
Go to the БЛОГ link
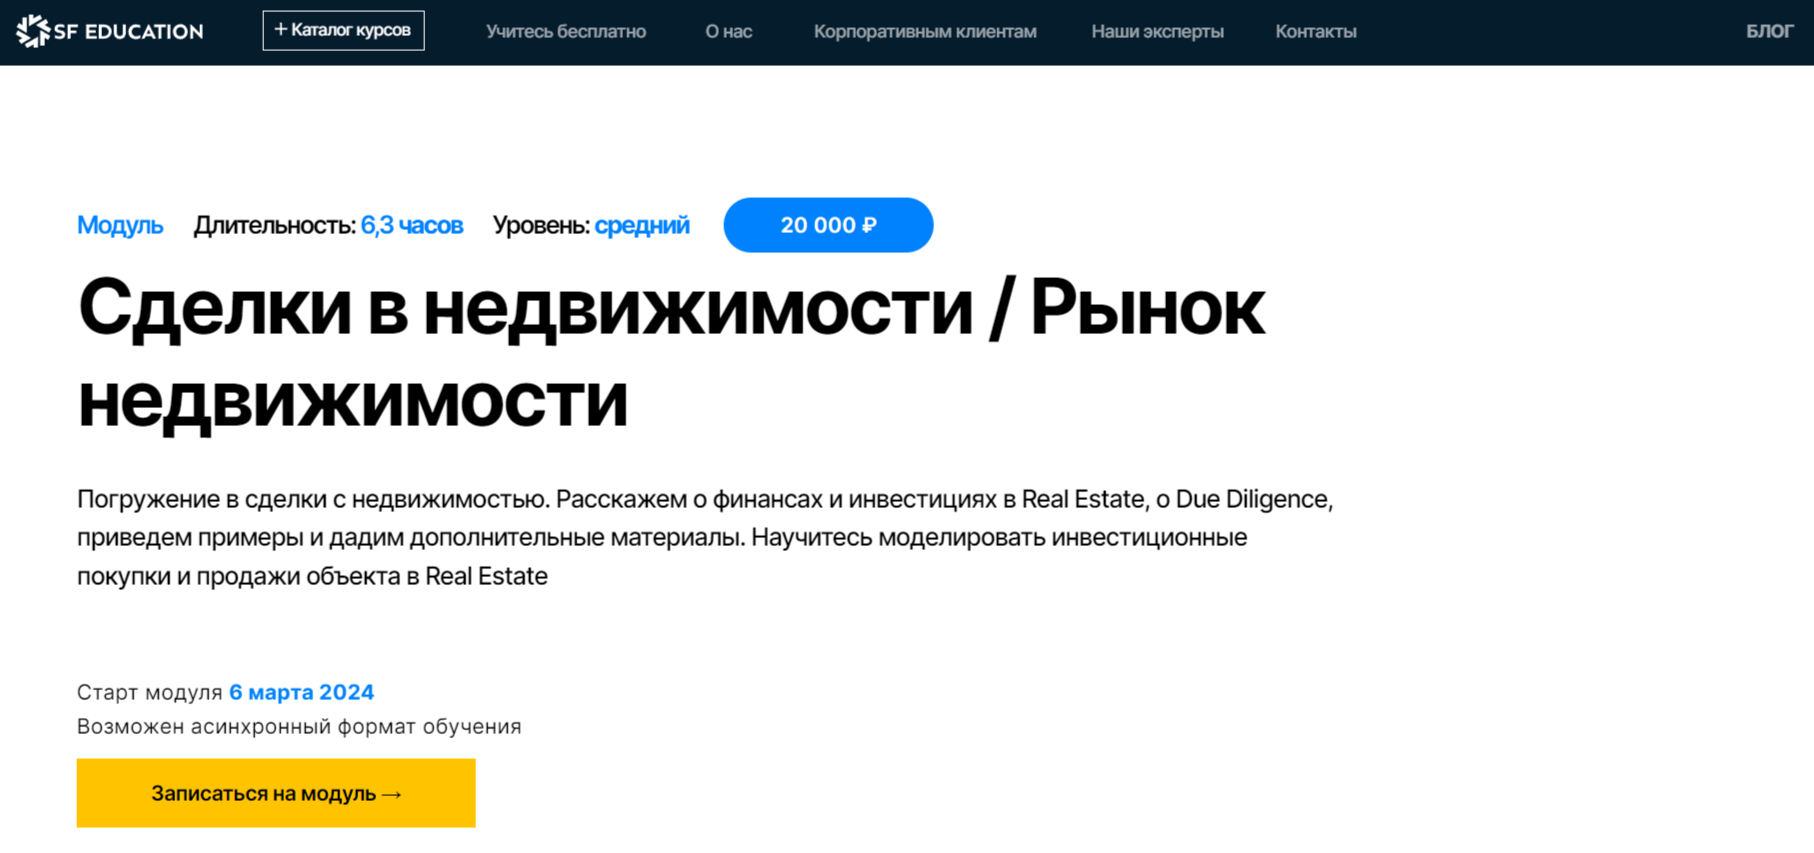pyautogui.click(x=1769, y=32)
